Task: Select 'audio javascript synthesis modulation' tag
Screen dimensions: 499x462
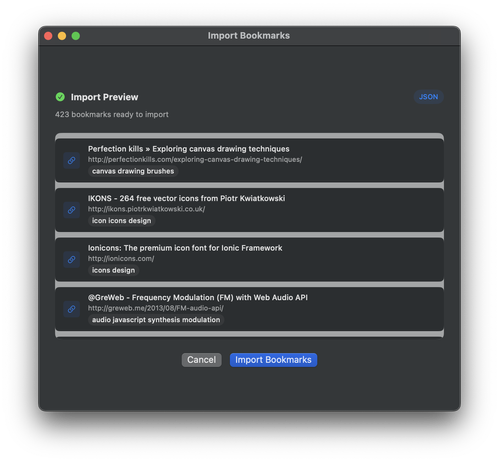Action: 156,320
